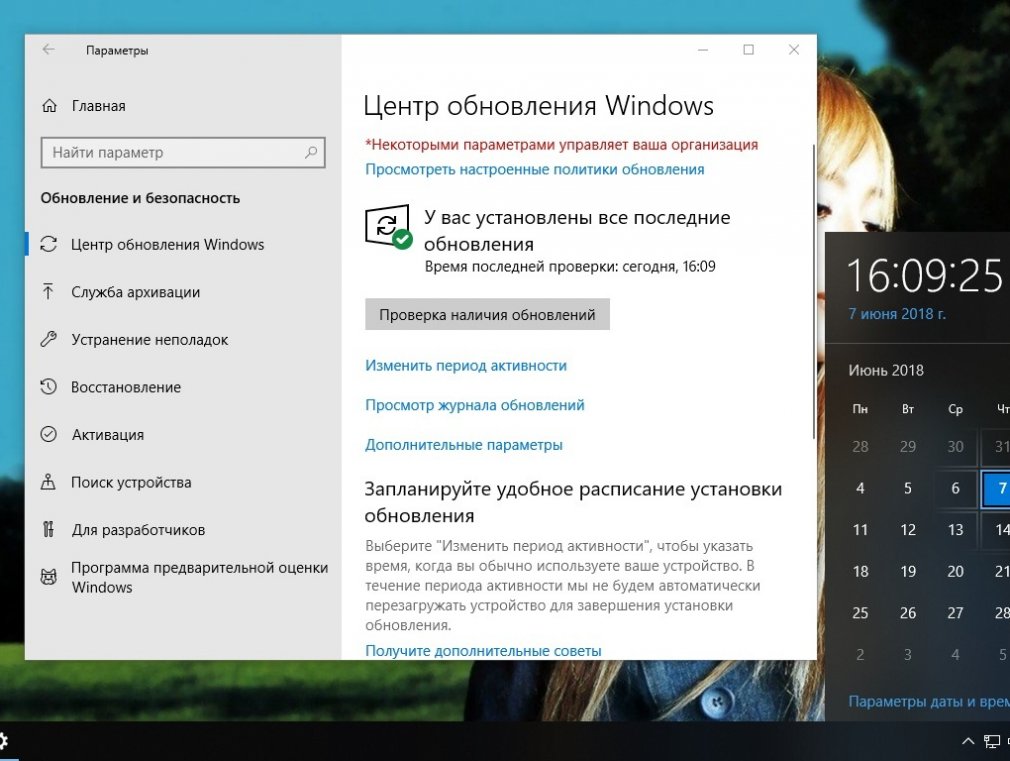Click the 7 июня 2018 г. date link
Screen dimensions: 1010x761
point(897,314)
